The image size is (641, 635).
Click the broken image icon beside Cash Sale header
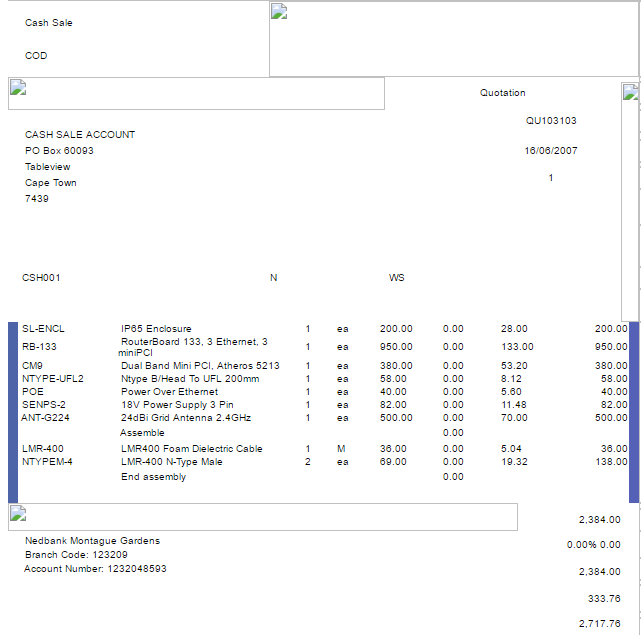(x=280, y=12)
